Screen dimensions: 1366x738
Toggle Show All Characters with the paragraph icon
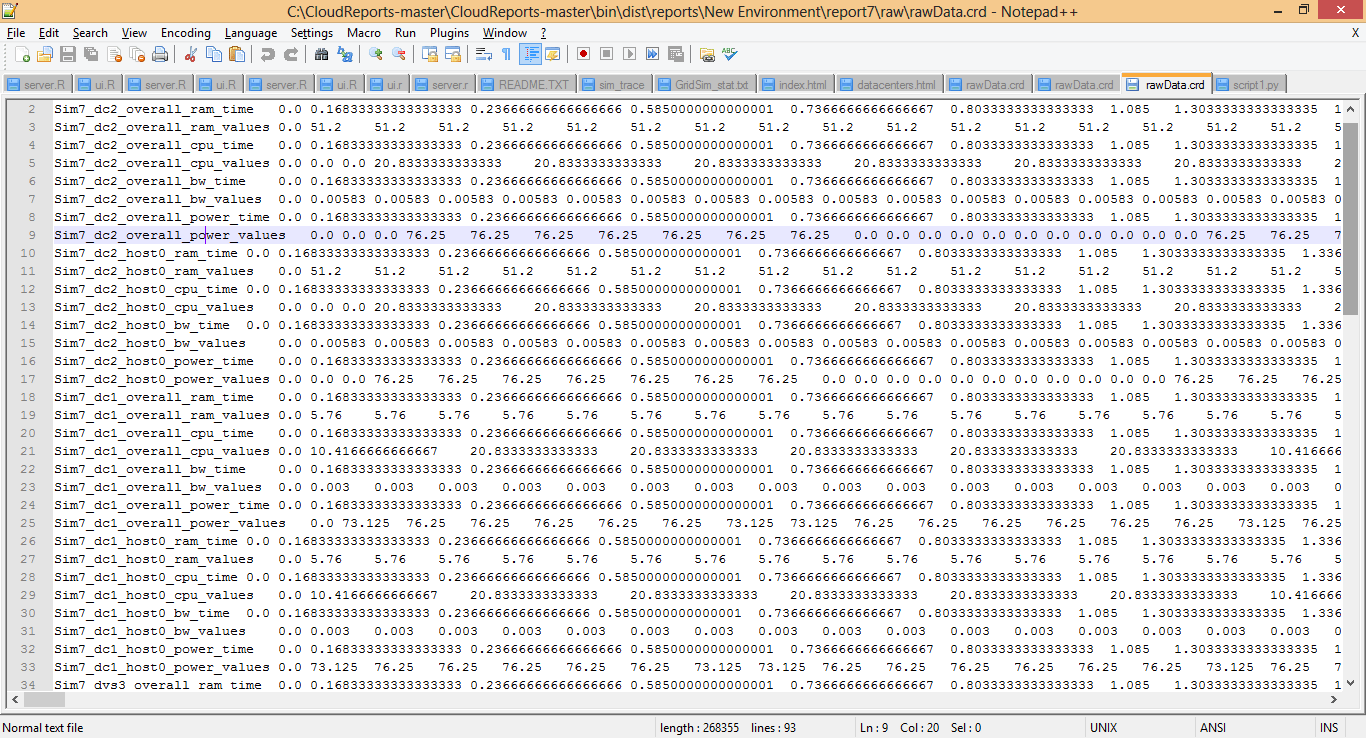[504, 53]
